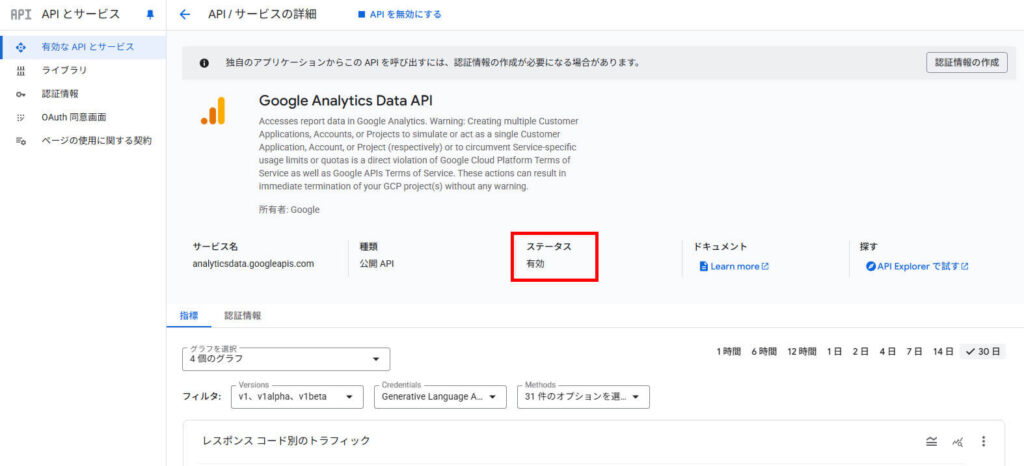Switch to the 認証情報 tab
Image resolution: width=1024 pixels, height=466 pixels.
(242, 315)
